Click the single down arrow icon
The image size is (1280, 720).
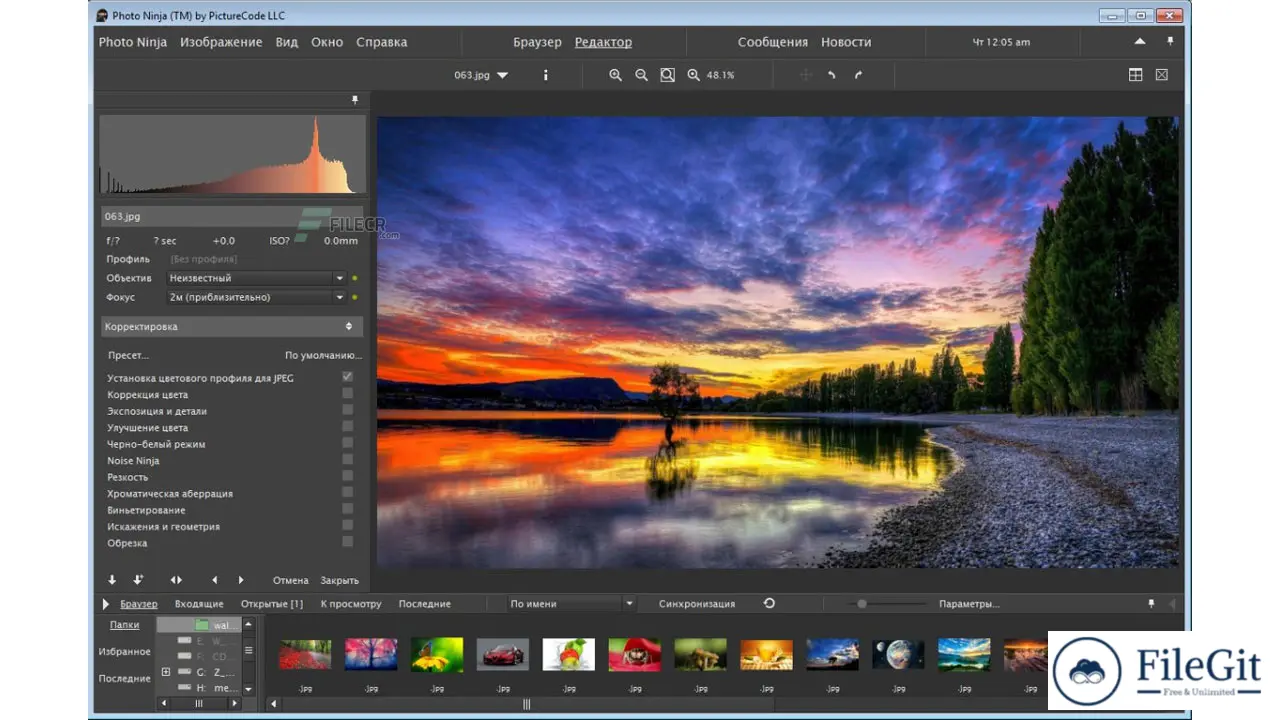pos(112,580)
